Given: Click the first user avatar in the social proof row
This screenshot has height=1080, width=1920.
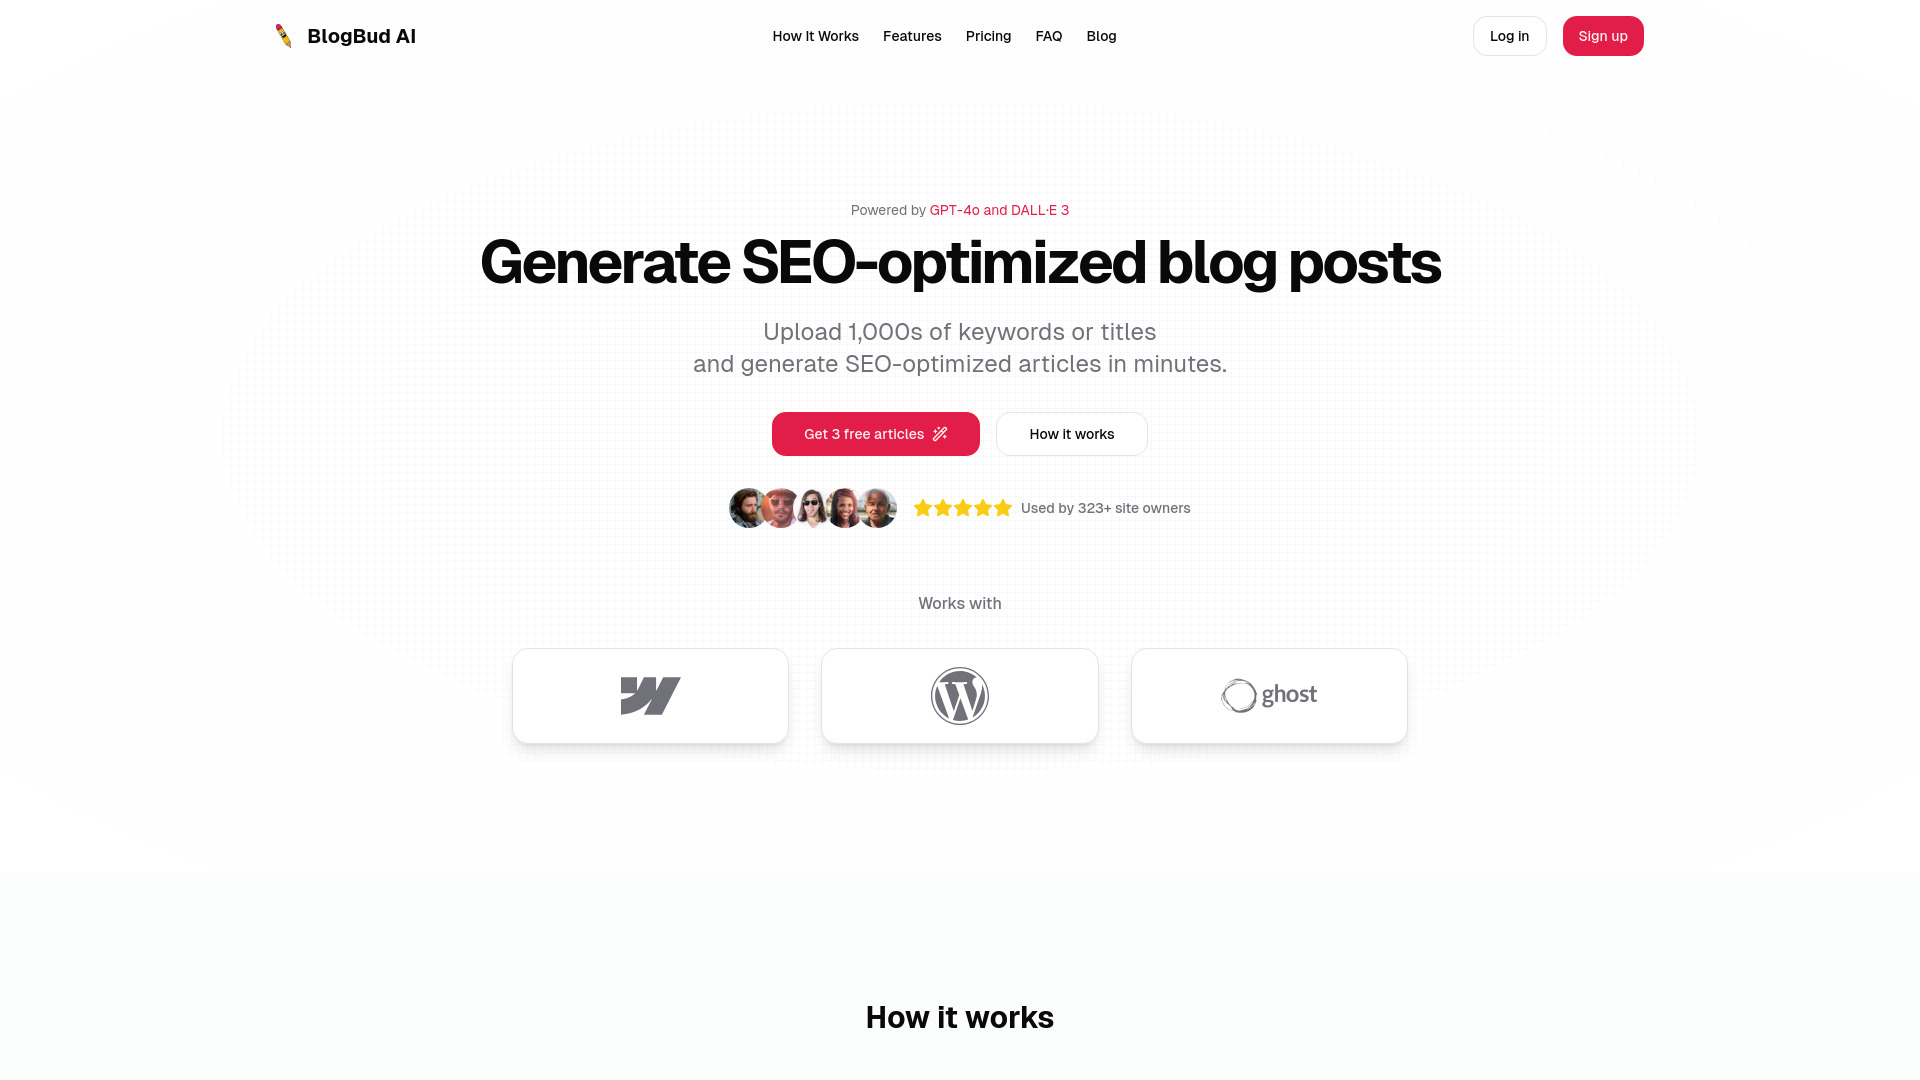Looking at the screenshot, I should [x=746, y=508].
